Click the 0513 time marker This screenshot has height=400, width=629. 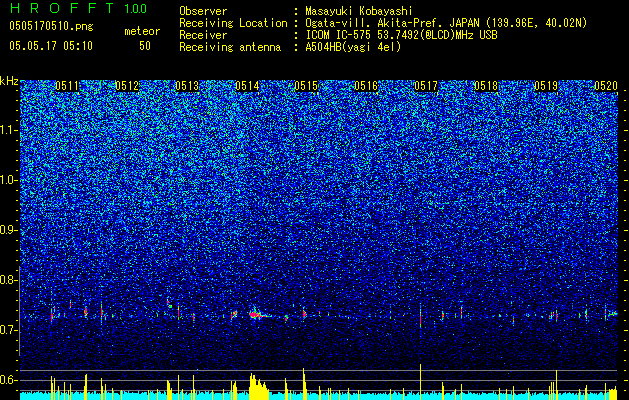[187, 86]
